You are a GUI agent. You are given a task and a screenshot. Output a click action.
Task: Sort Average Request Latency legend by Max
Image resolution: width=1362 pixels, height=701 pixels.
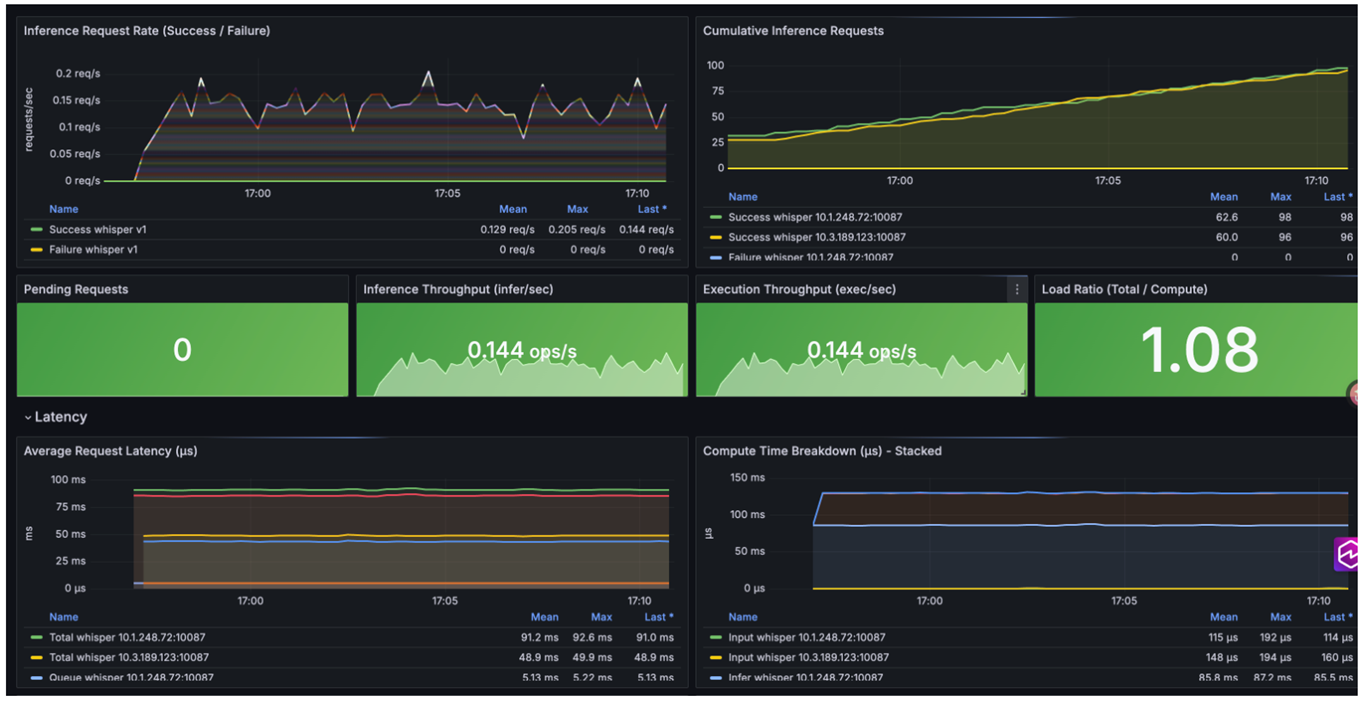click(x=601, y=617)
